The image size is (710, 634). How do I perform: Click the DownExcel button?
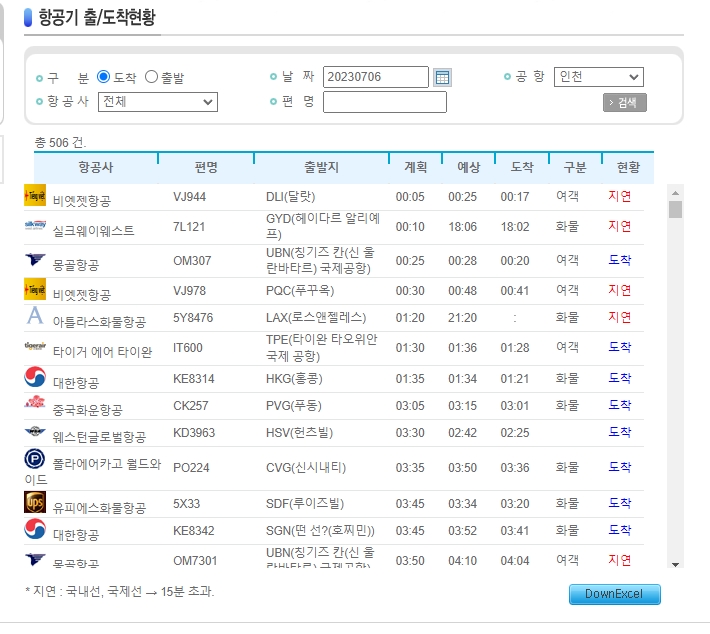pyautogui.click(x=614, y=594)
